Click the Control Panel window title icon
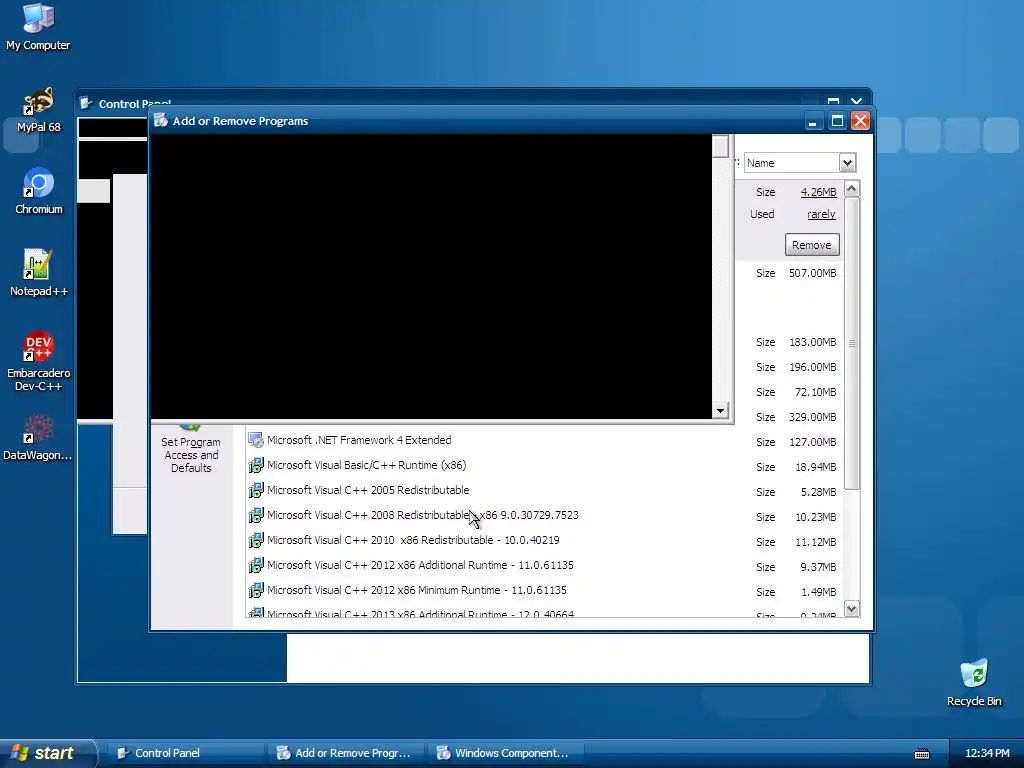The width and height of the screenshot is (1024, 768). coord(86,103)
